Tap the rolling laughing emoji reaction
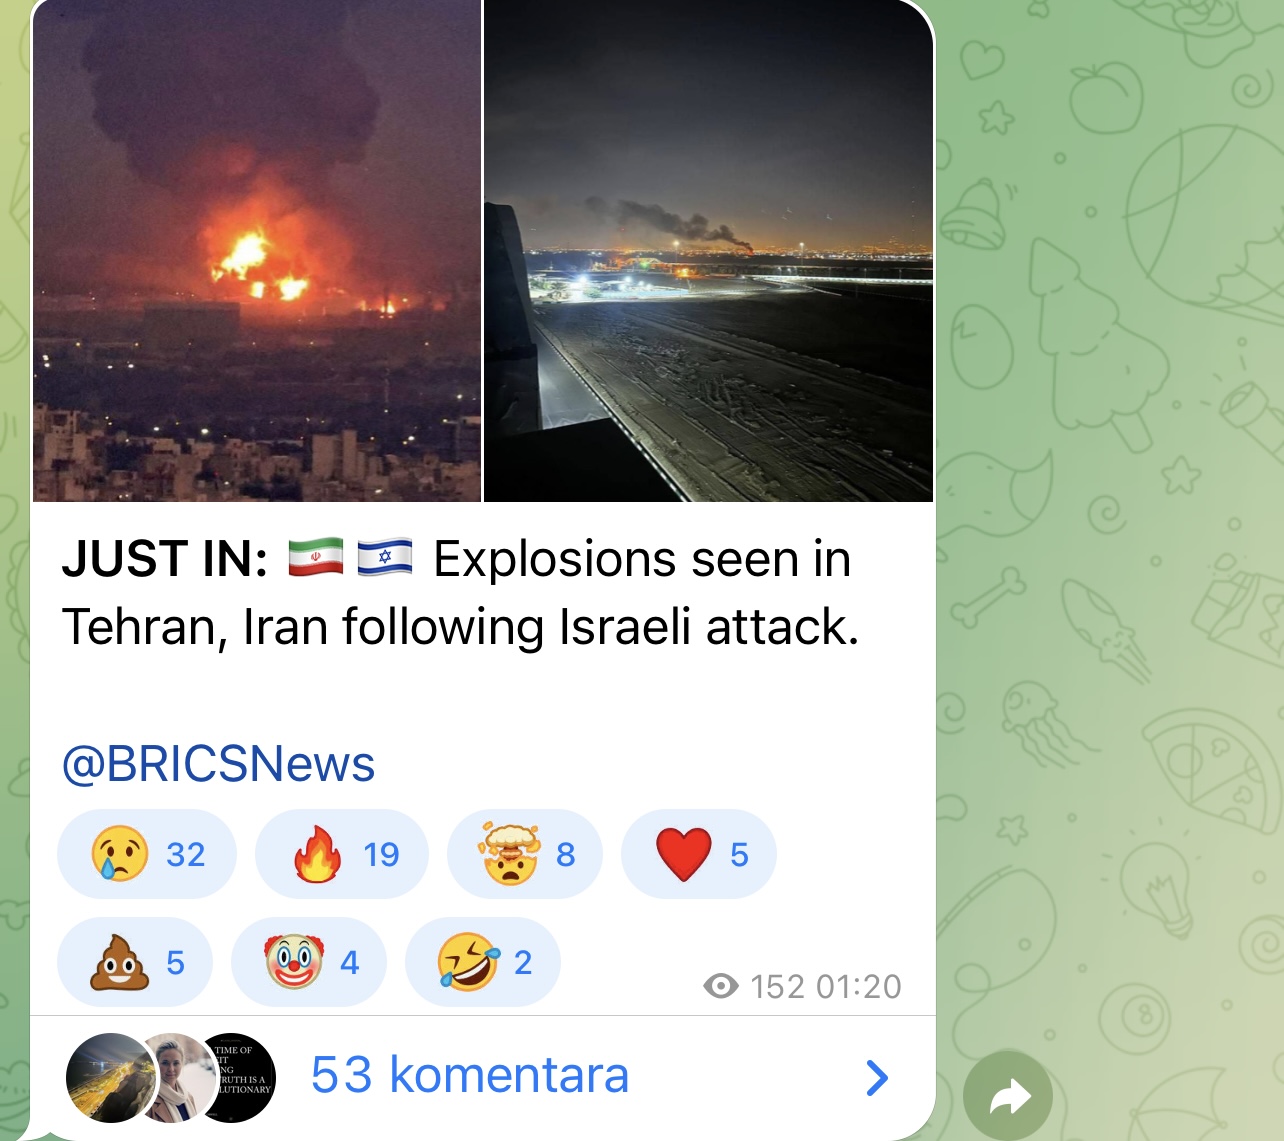Screen dimensions: 1284x1141 point(483,962)
